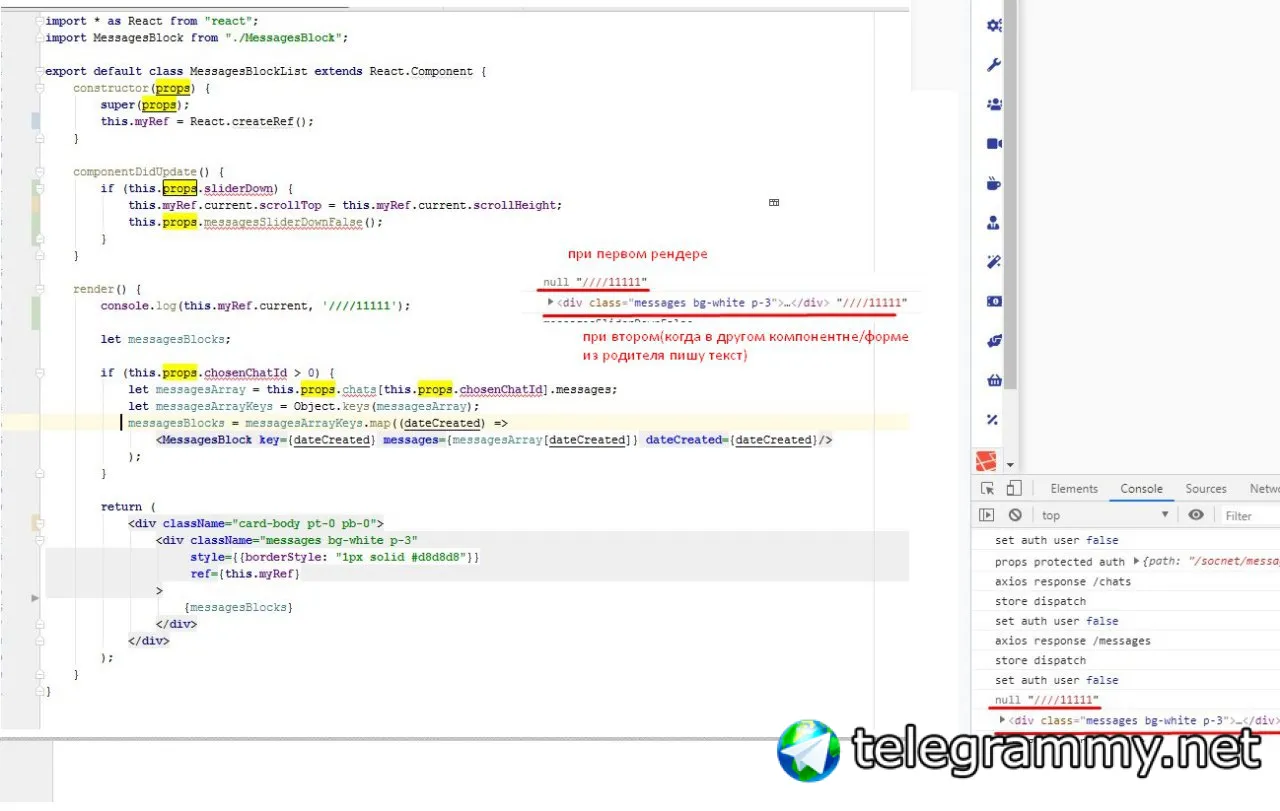
Task: Click 'messagesSliderDownFalse' in the code
Action: [283, 222]
